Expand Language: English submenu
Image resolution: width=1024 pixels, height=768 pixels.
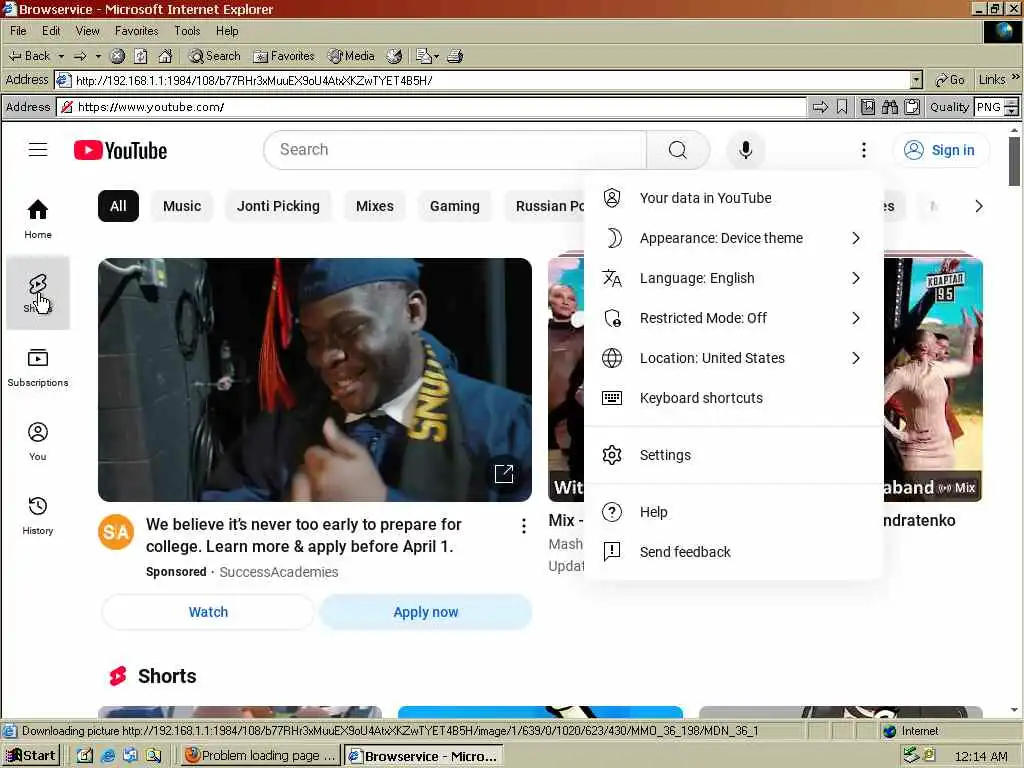(733, 278)
